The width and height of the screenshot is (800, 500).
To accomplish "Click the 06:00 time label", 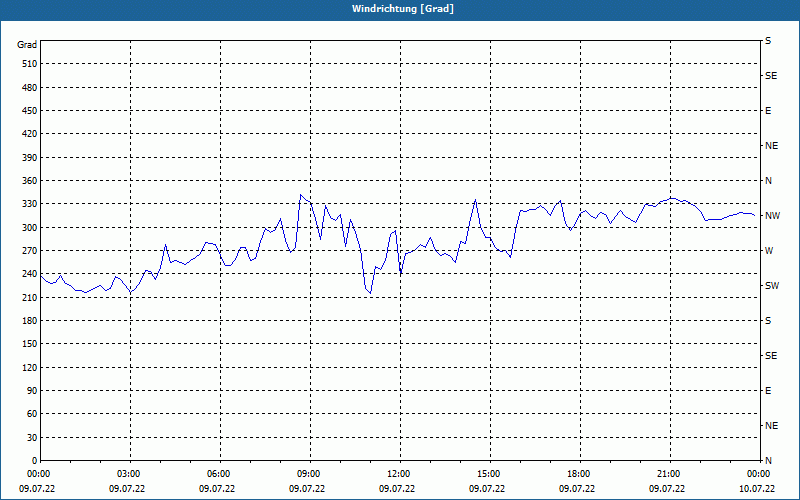I will [218, 474].
